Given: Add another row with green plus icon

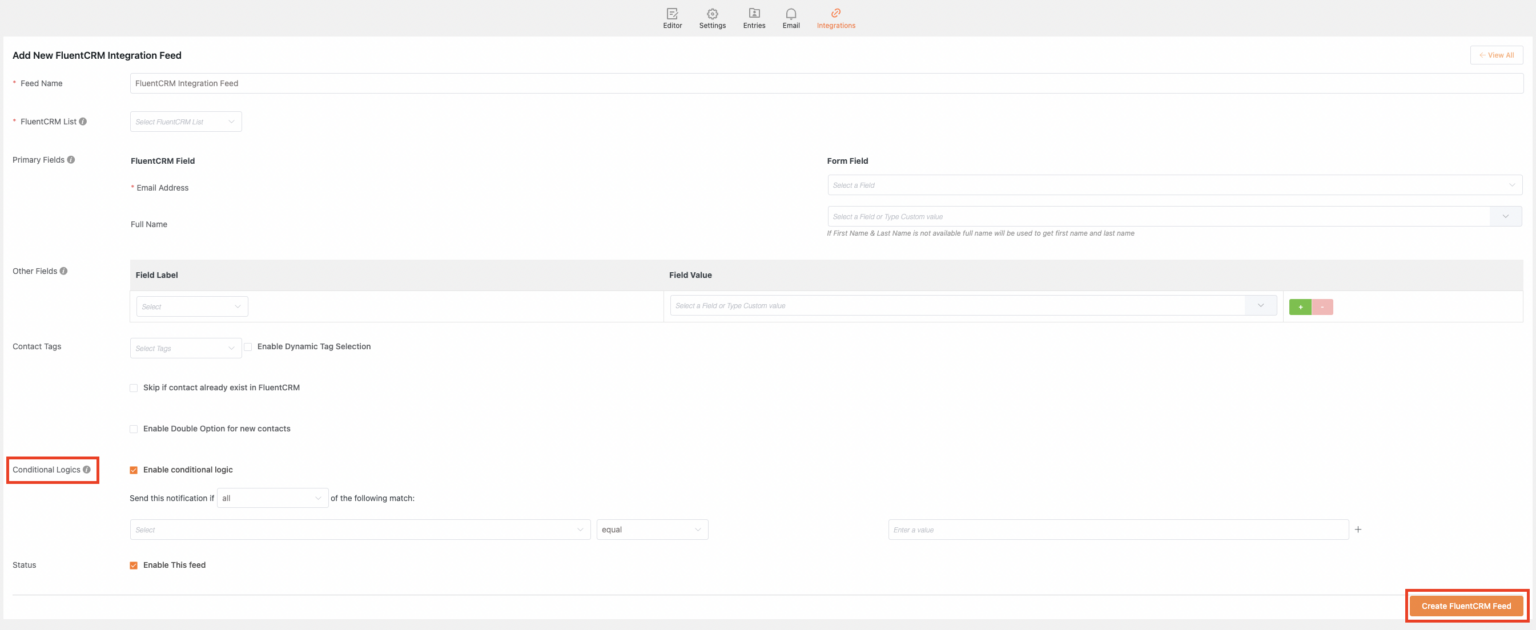Looking at the screenshot, I should 1299,306.
